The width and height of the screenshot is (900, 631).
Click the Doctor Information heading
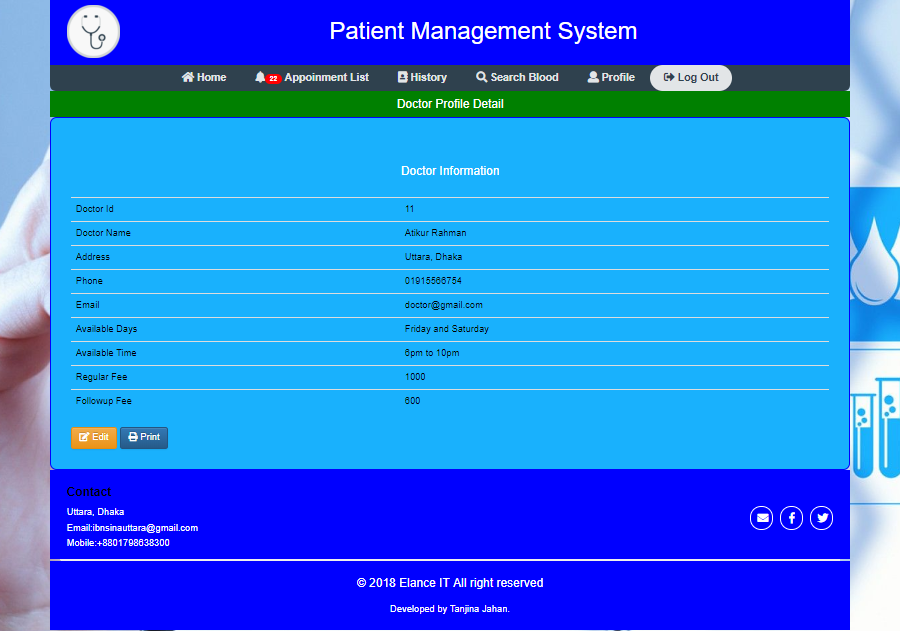(450, 171)
